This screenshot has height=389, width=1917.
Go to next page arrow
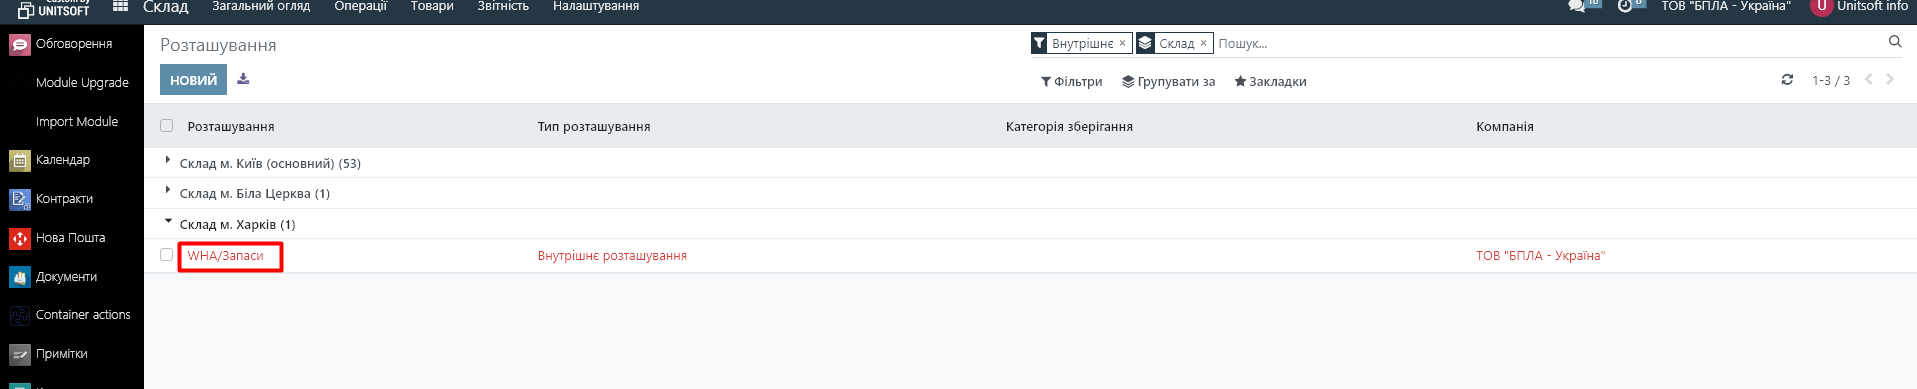1890,80
